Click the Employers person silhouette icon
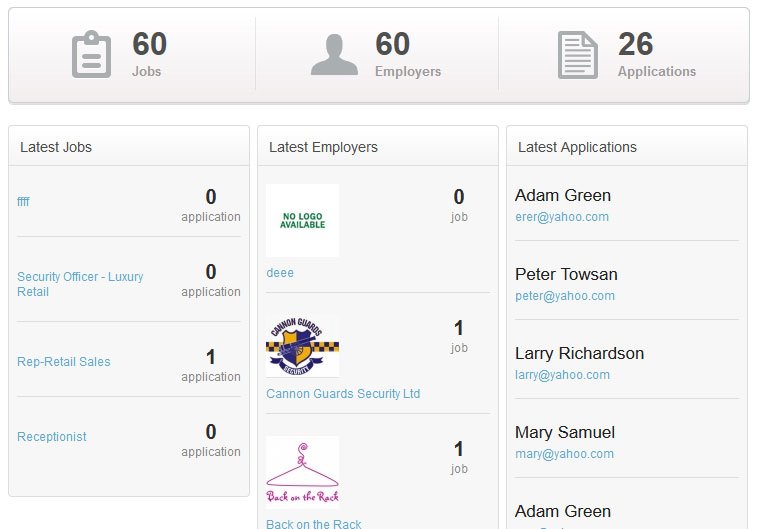 coord(333,54)
